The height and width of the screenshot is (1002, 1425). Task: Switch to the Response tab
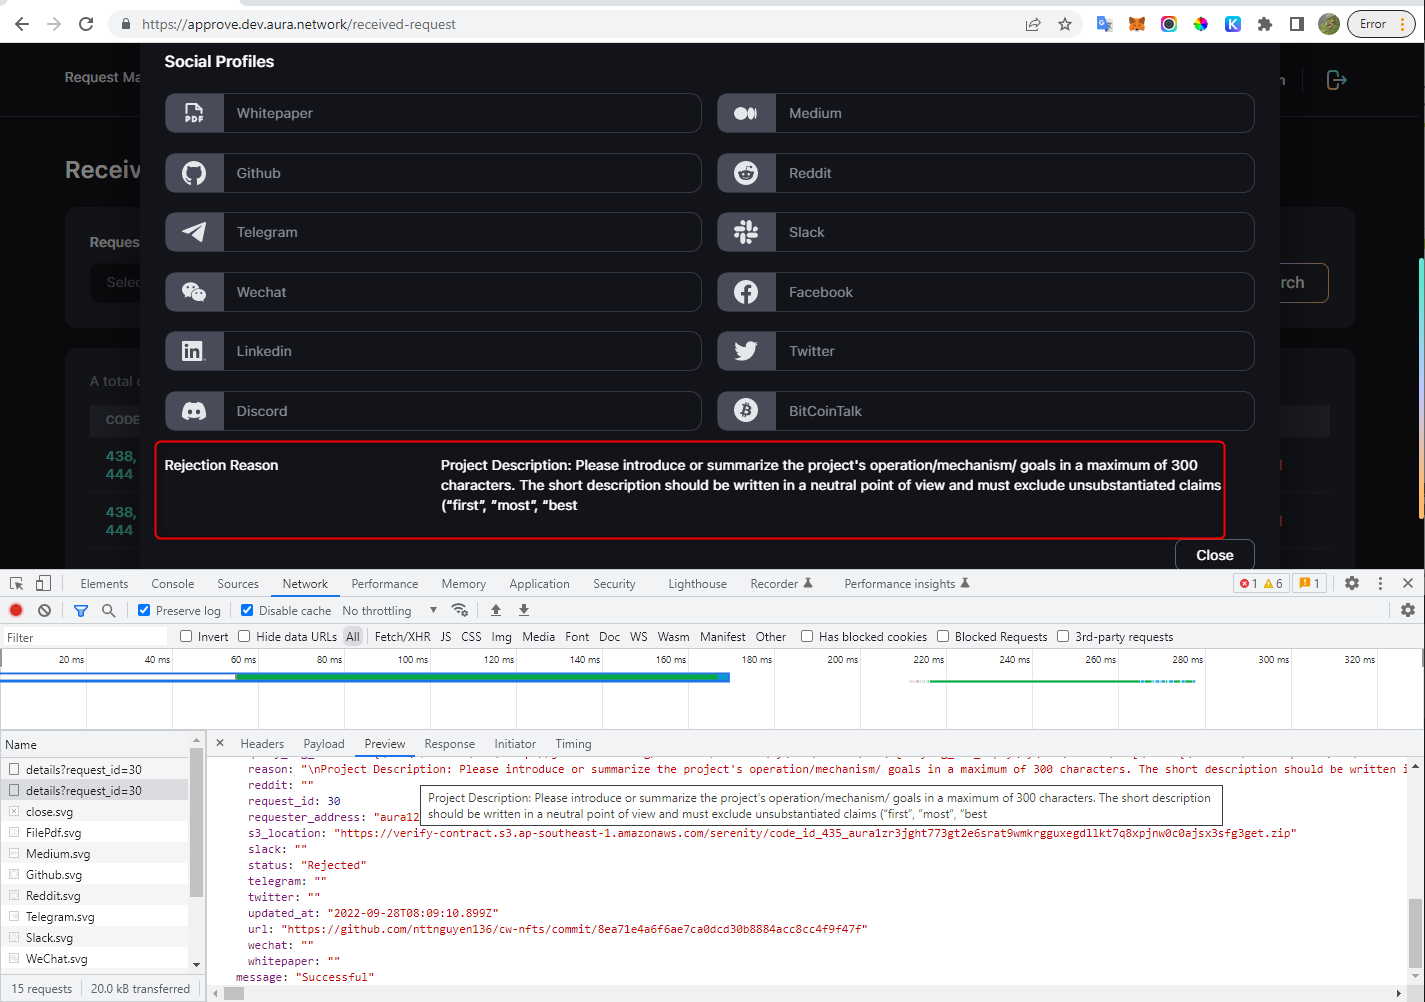(x=449, y=743)
